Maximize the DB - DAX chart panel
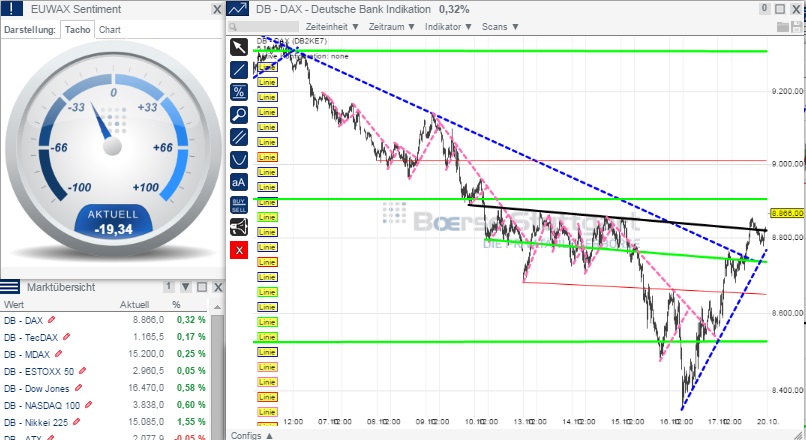The width and height of the screenshot is (806, 440). click(x=780, y=9)
